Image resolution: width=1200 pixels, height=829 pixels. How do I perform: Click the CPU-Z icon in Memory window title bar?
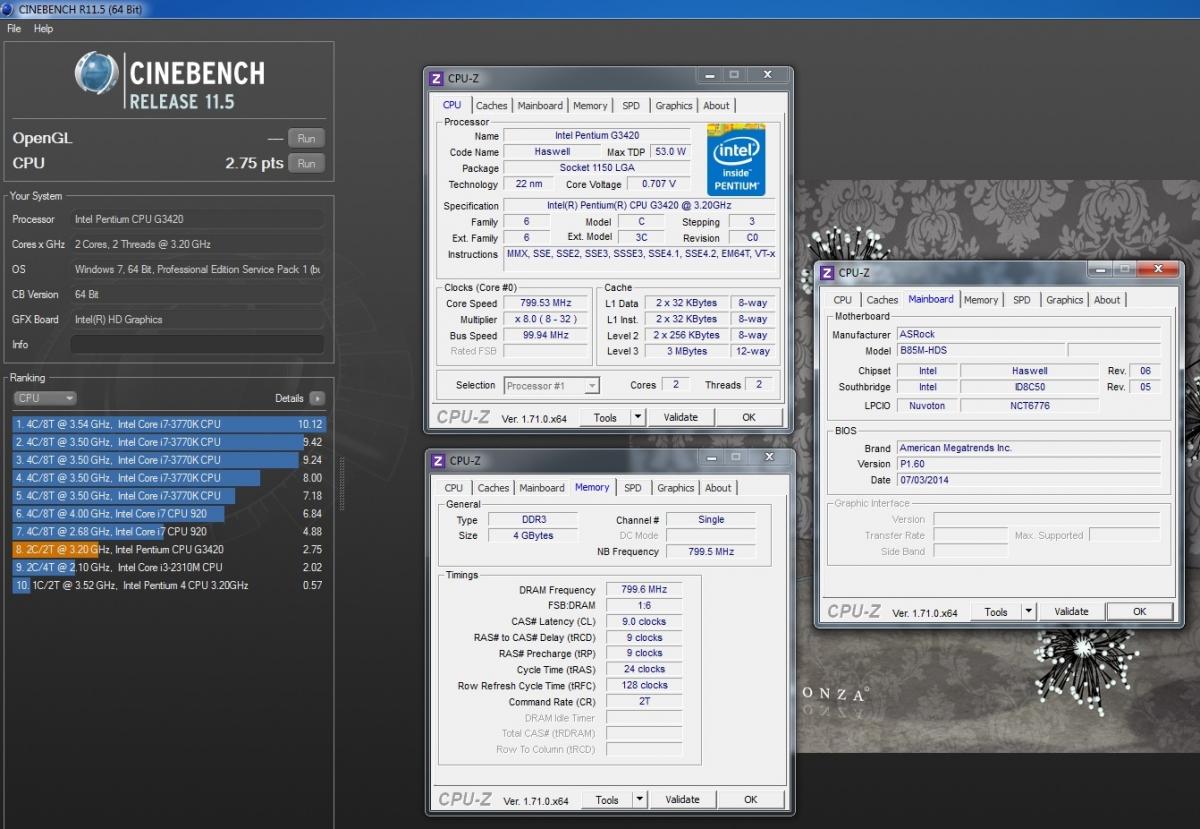[436, 460]
